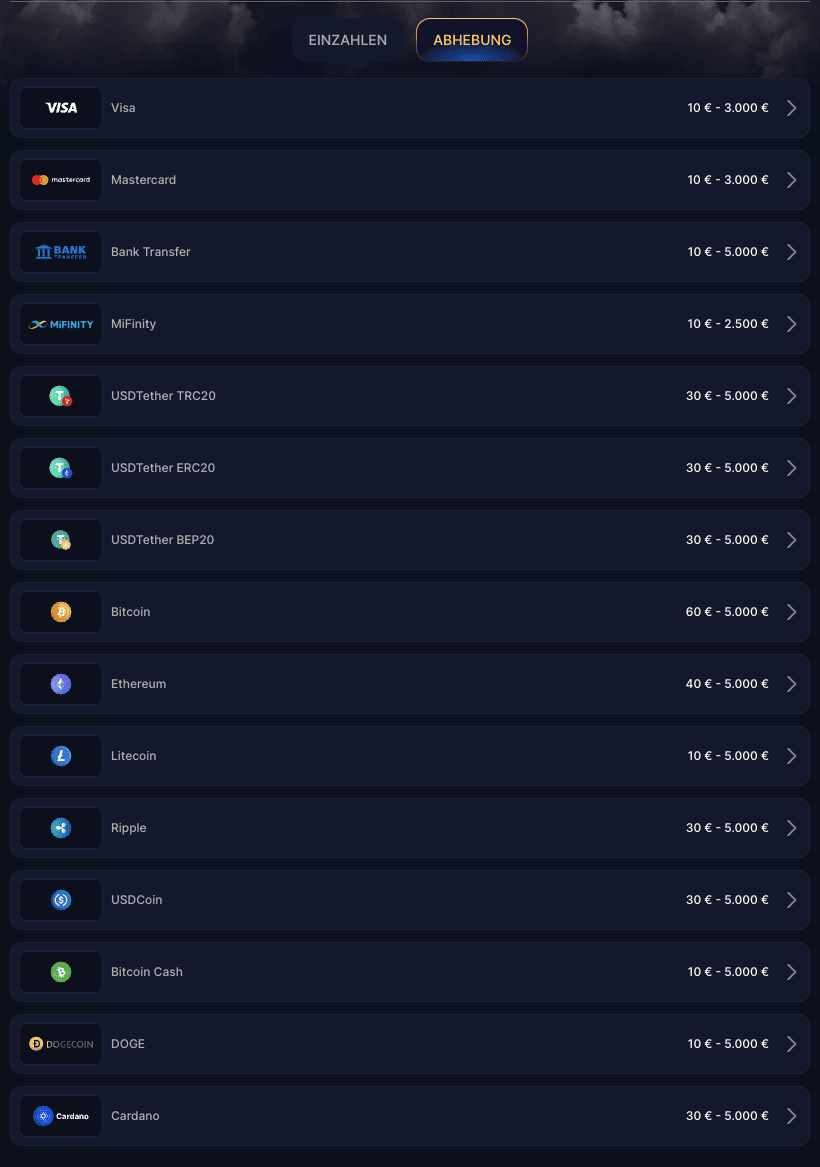
Task: Pick the Ripple coin icon
Action: [x=61, y=828]
